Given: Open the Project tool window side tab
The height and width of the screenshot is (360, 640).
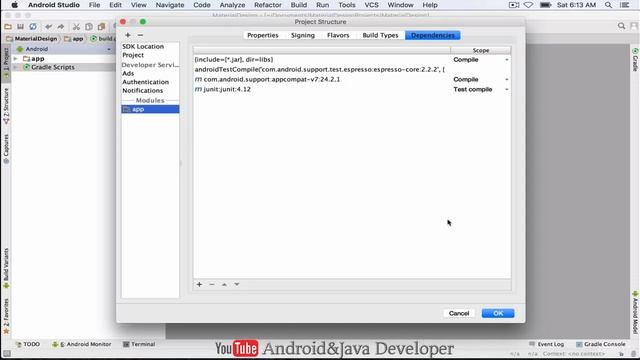Looking at the screenshot, I should [6, 62].
